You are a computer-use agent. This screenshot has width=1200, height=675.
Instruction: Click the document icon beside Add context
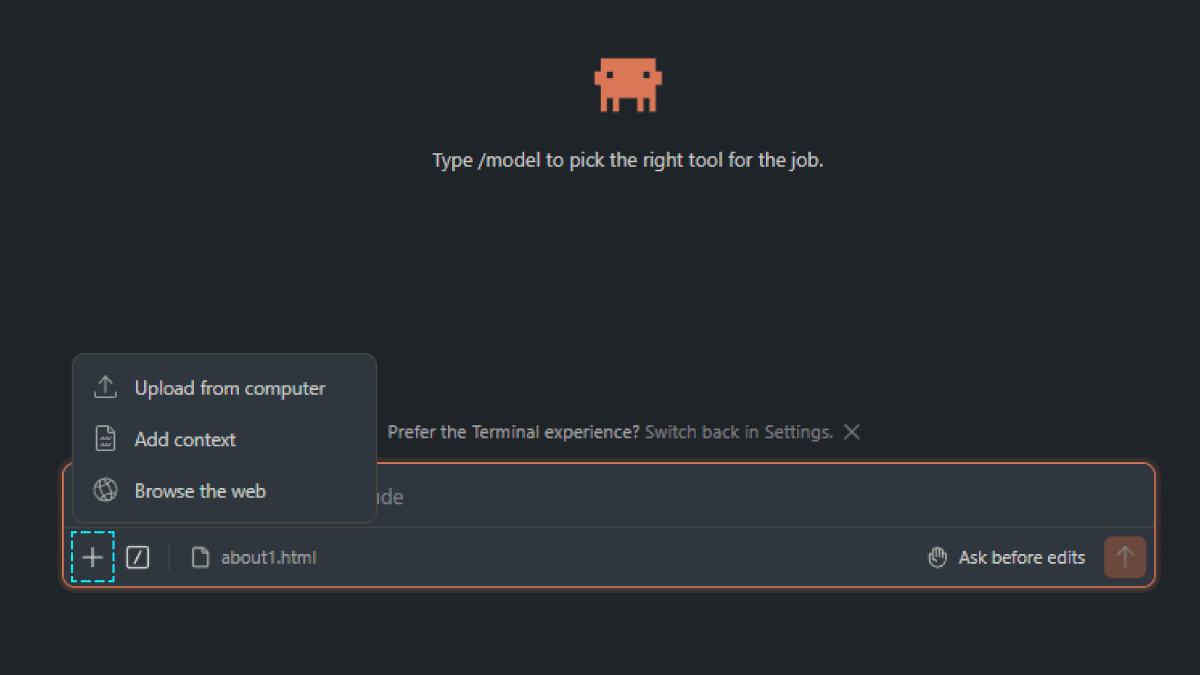click(105, 439)
